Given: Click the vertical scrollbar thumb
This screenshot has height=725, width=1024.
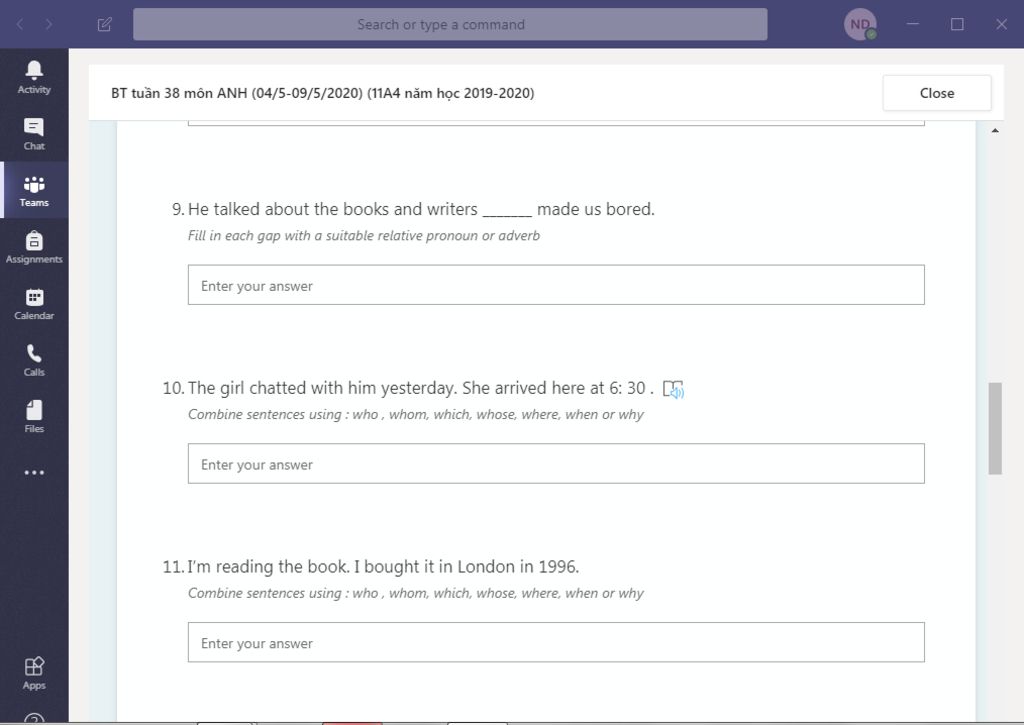Looking at the screenshot, I should click(x=995, y=428).
